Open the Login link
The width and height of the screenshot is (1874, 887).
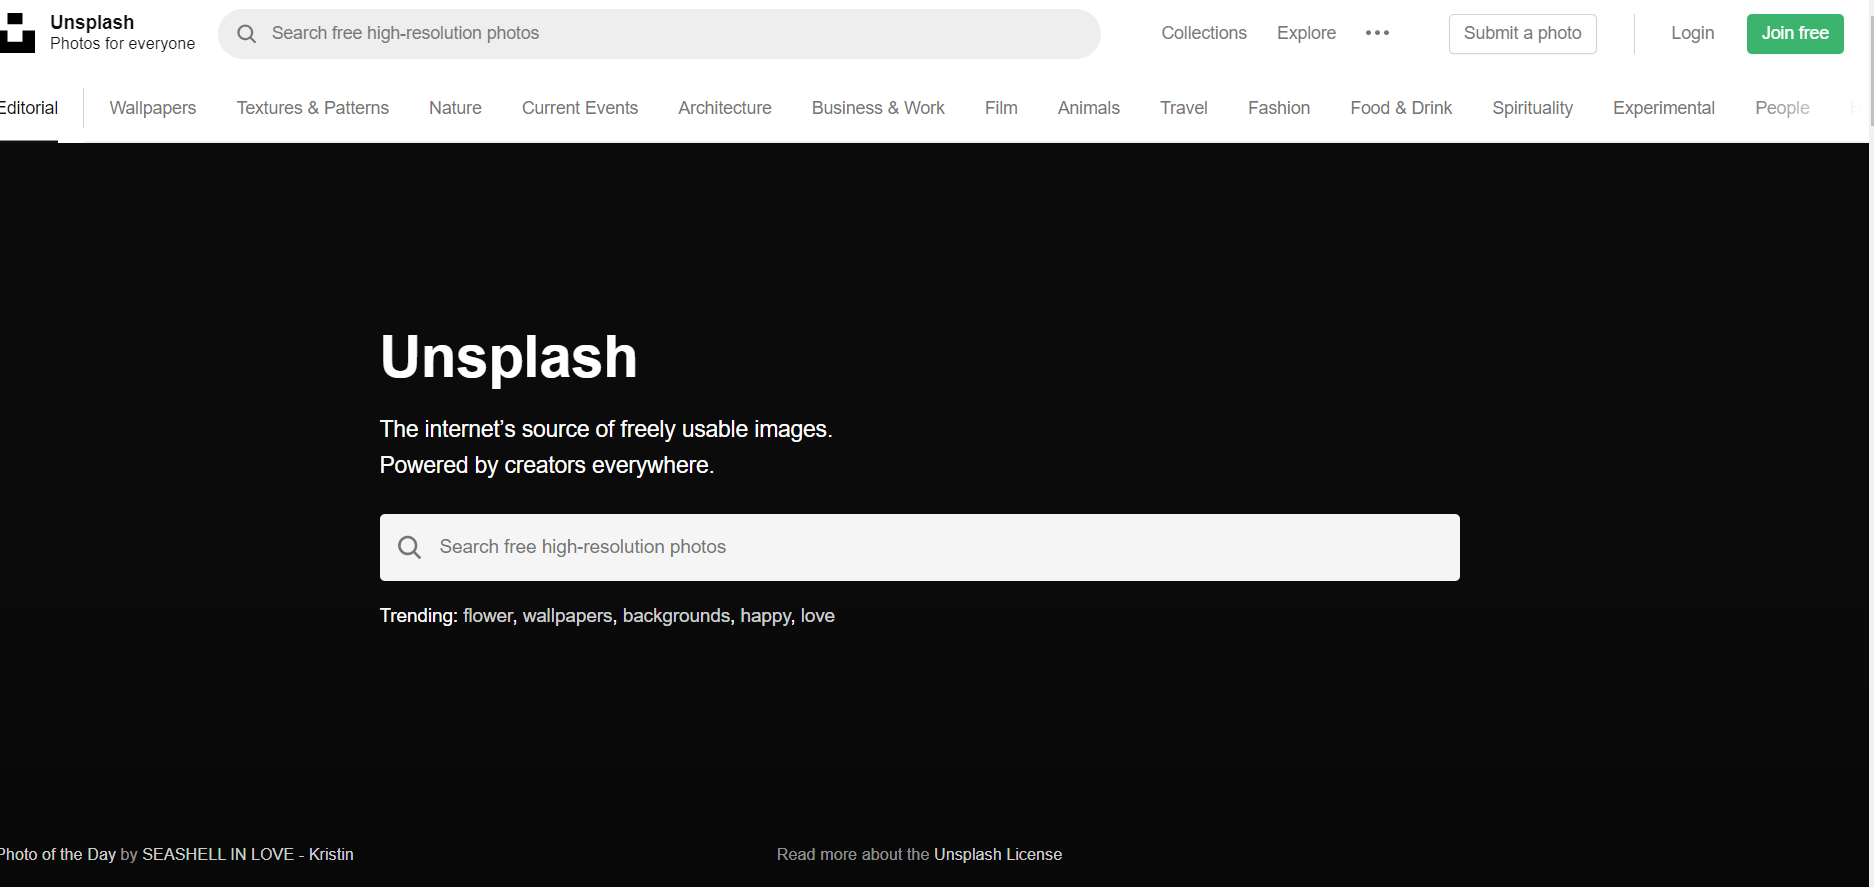click(1692, 33)
